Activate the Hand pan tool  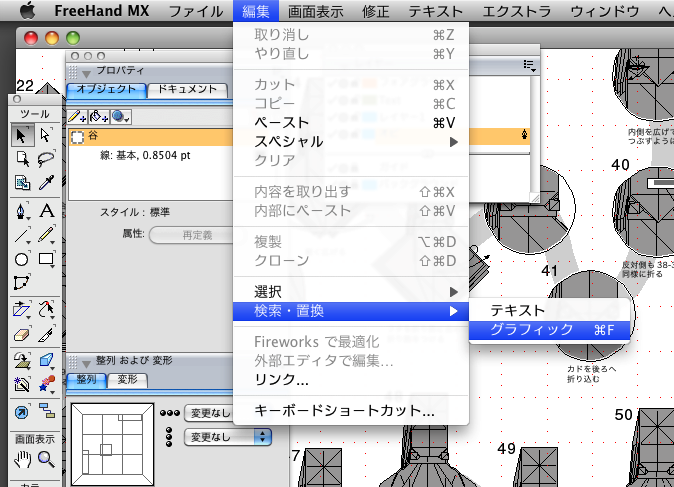(22, 459)
